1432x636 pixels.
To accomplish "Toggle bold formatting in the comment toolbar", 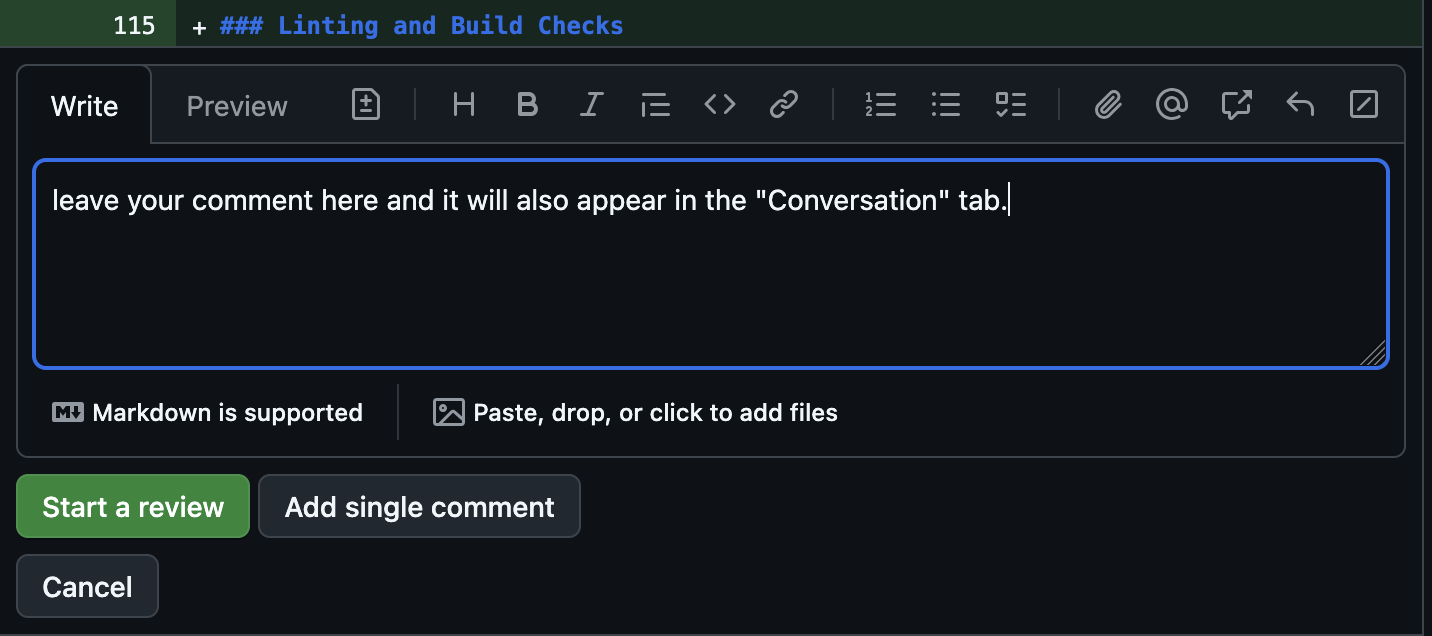I will tap(527, 104).
